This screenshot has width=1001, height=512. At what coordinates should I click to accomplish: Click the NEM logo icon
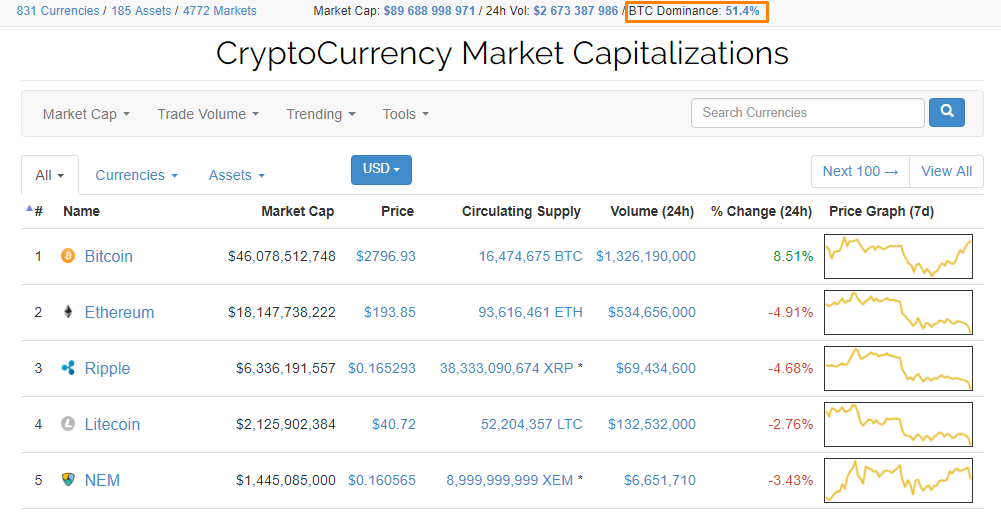tap(68, 480)
